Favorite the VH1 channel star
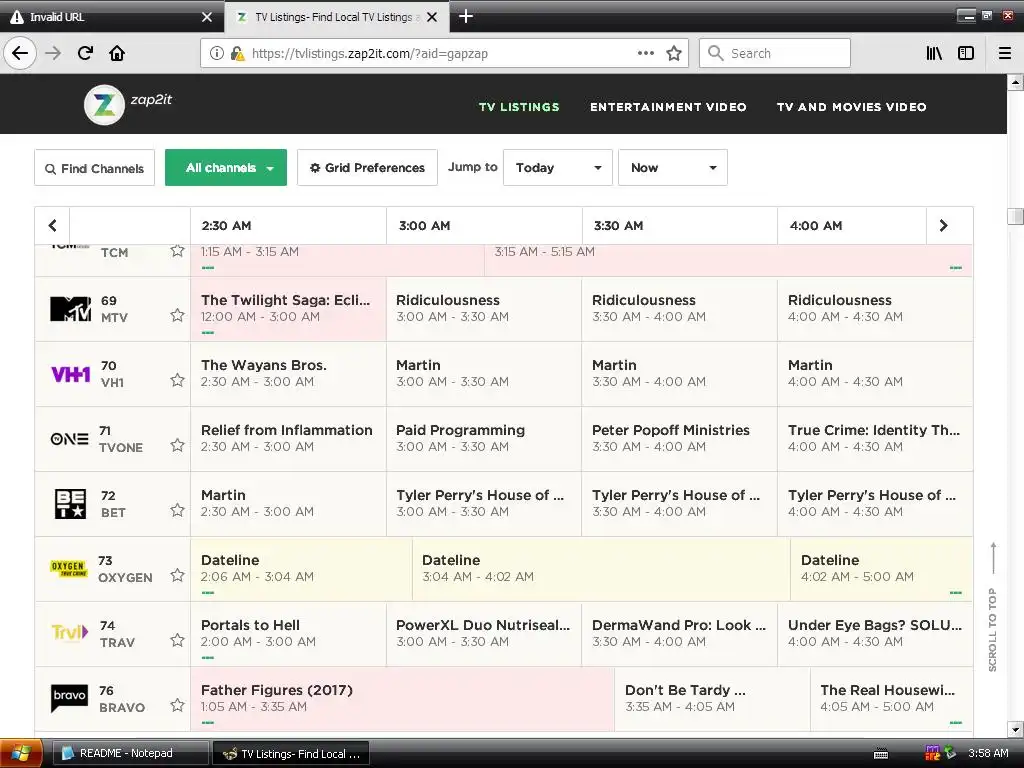1024x768 pixels. tap(177, 380)
